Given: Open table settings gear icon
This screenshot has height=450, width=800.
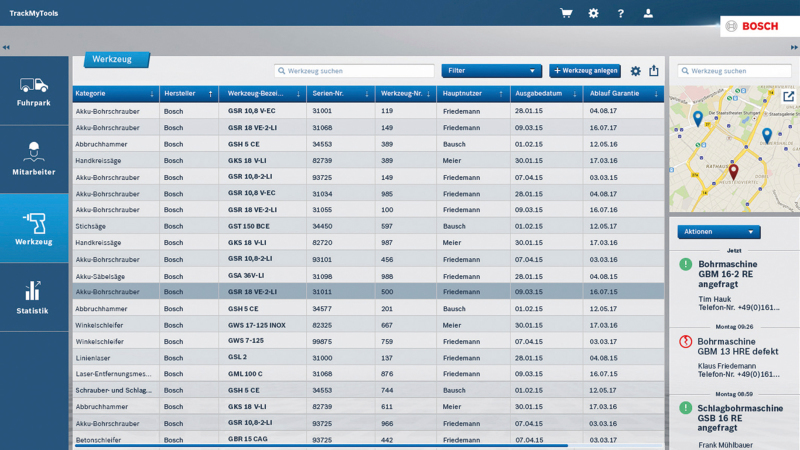Looking at the screenshot, I should [635, 71].
